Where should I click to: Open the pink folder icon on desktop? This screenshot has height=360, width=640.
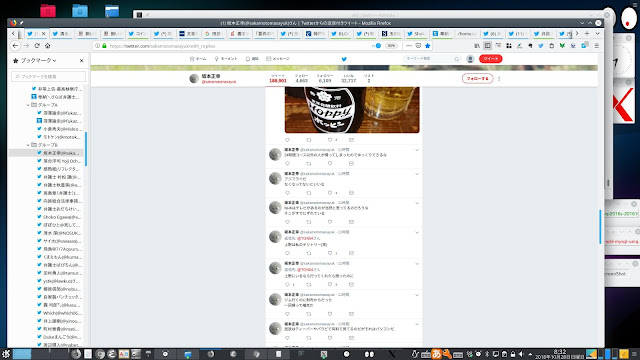[x=48, y=11]
